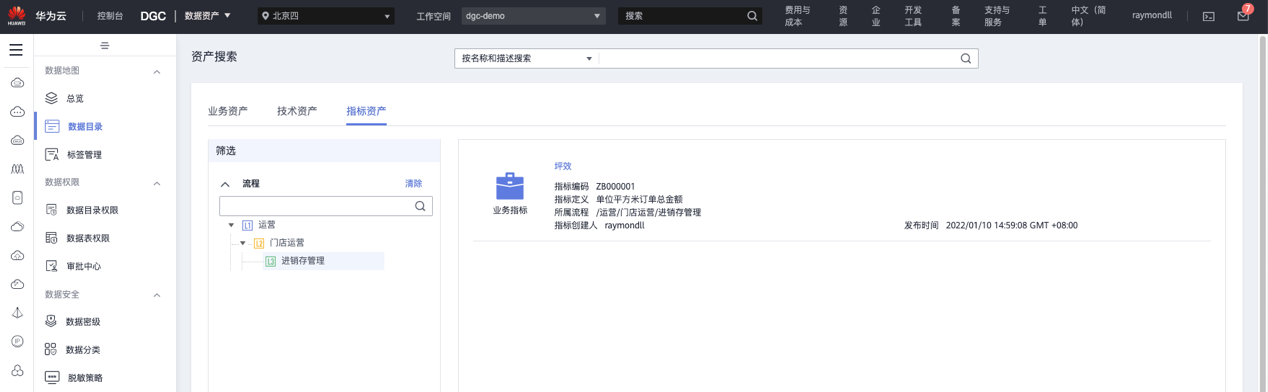Image resolution: width=1268 pixels, height=392 pixels.
Task: Click the 数据表权限 icon
Action: (x=52, y=238)
